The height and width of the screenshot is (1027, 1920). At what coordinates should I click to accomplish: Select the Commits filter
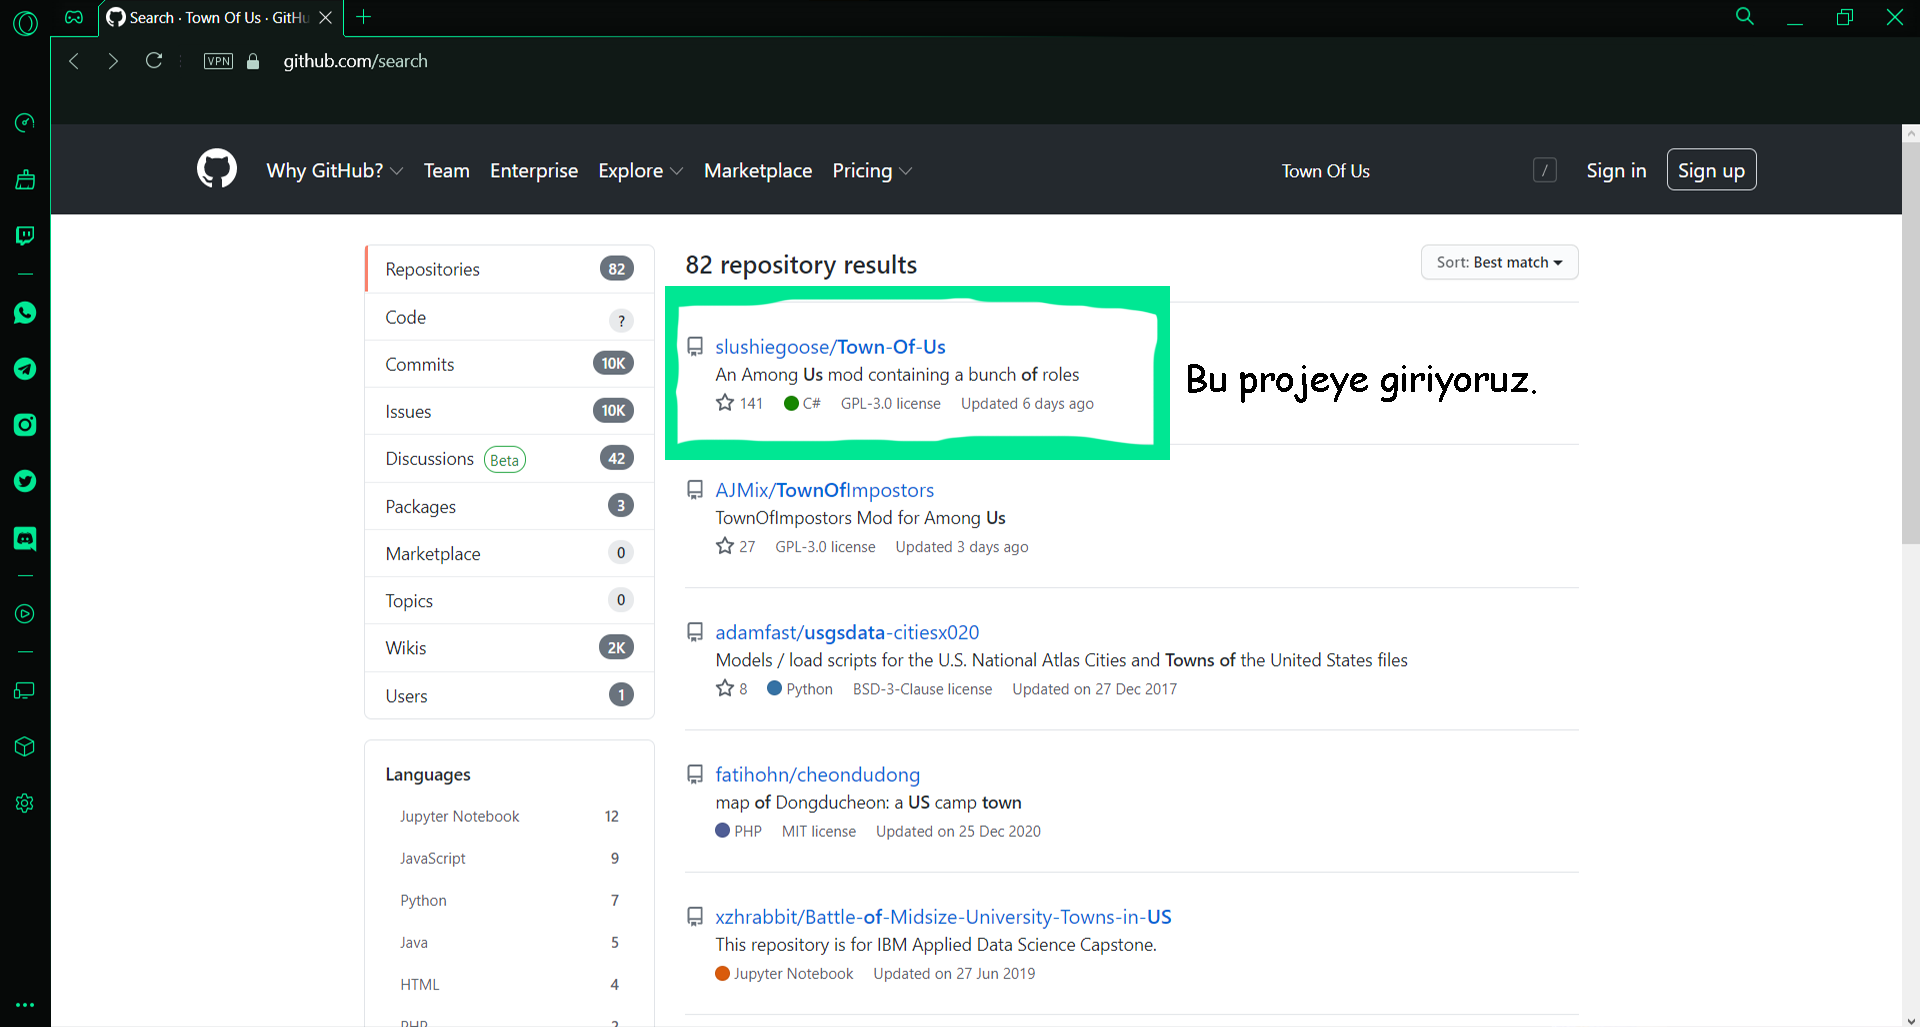pyautogui.click(x=510, y=364)
